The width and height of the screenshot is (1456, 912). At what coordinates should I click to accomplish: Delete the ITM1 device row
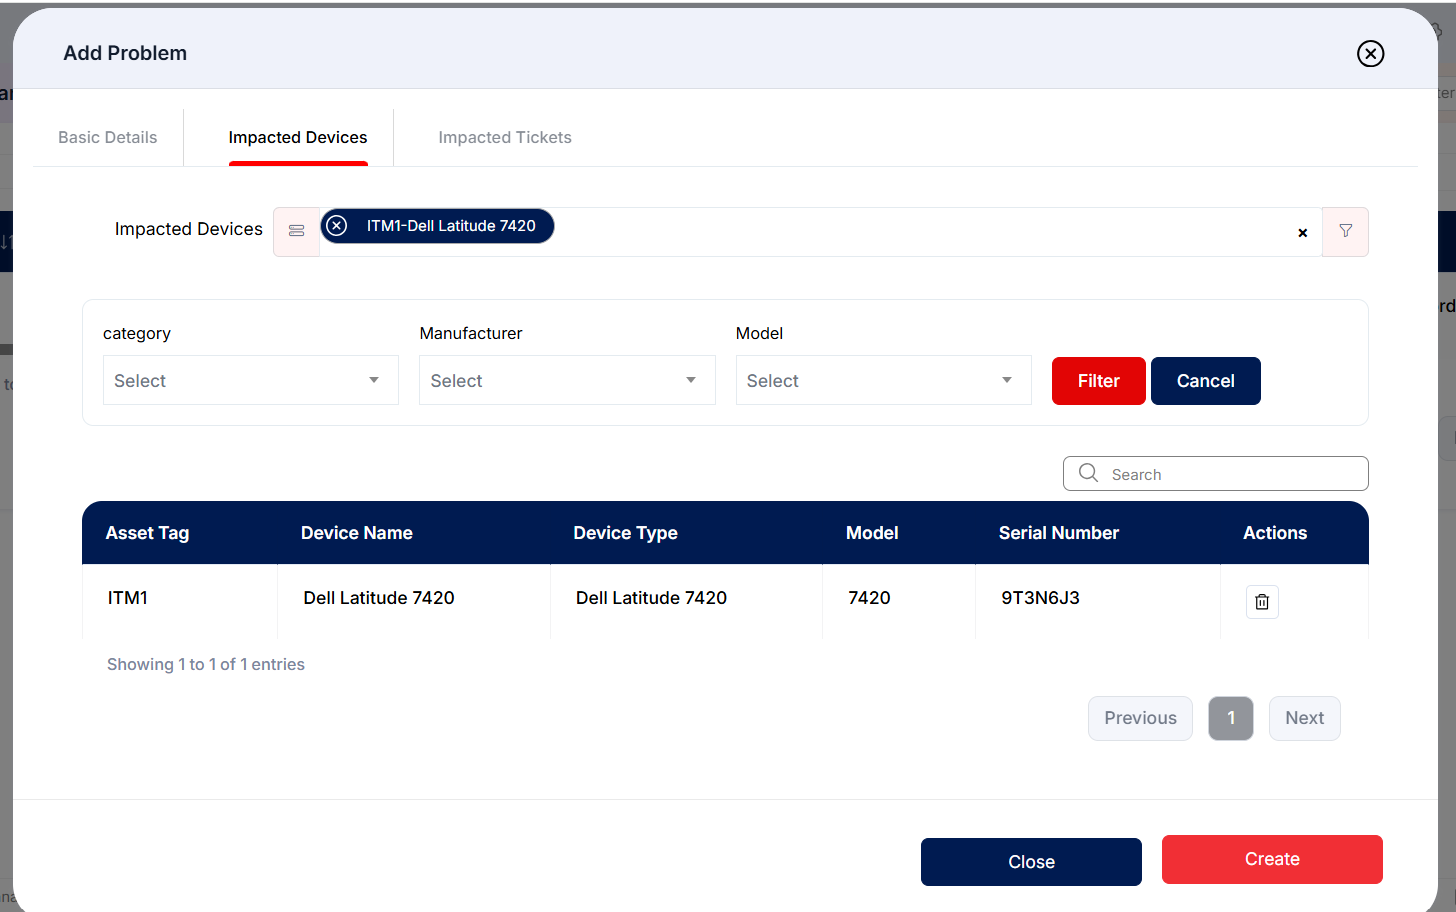[x=1262, y=601]
